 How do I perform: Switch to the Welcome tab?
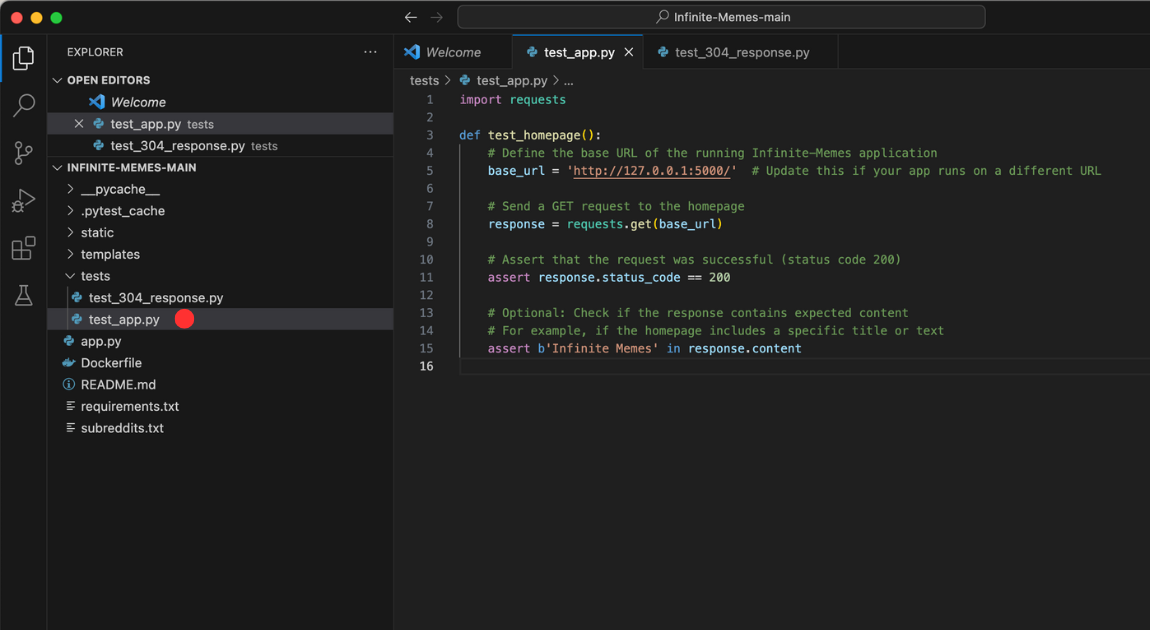coord(453,51)
